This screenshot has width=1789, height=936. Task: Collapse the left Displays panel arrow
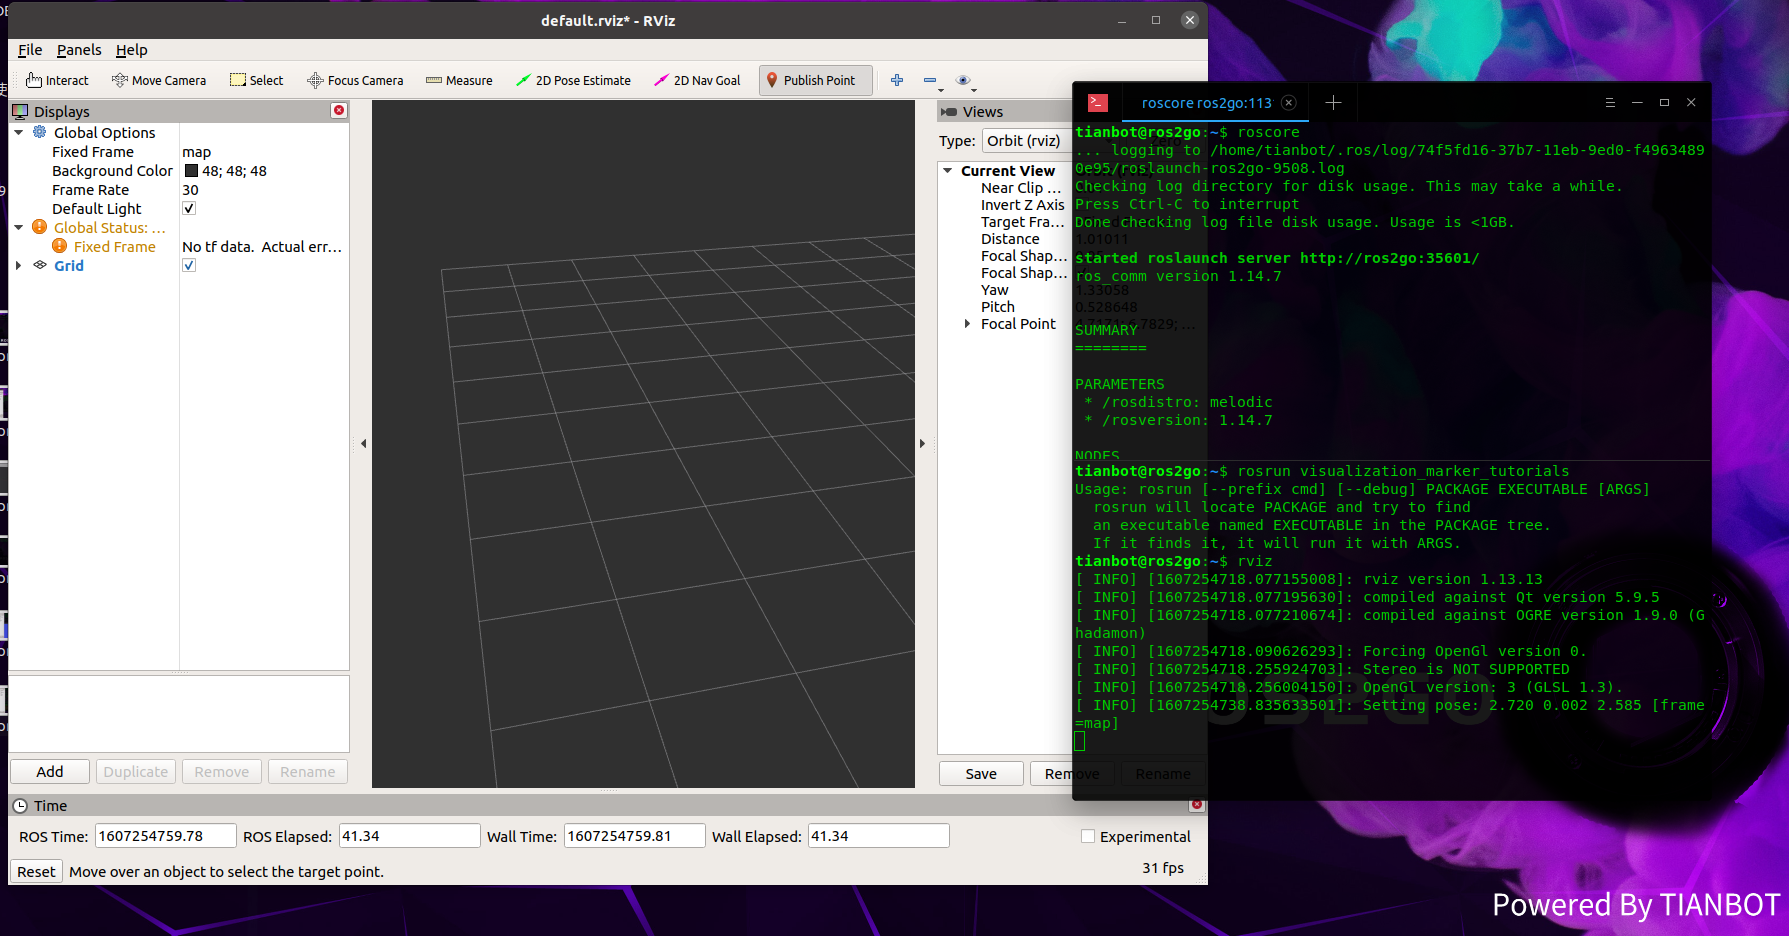point(363,443)
